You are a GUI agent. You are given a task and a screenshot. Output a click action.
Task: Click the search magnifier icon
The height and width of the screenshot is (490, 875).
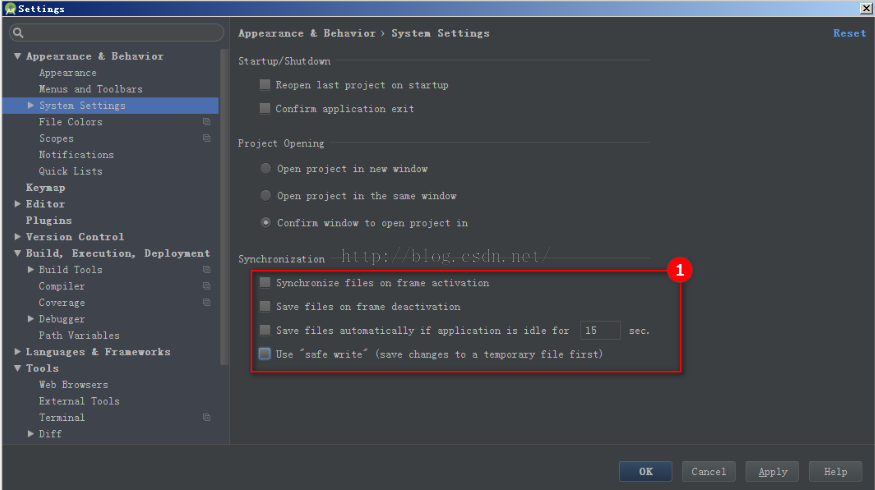(18, 33)
